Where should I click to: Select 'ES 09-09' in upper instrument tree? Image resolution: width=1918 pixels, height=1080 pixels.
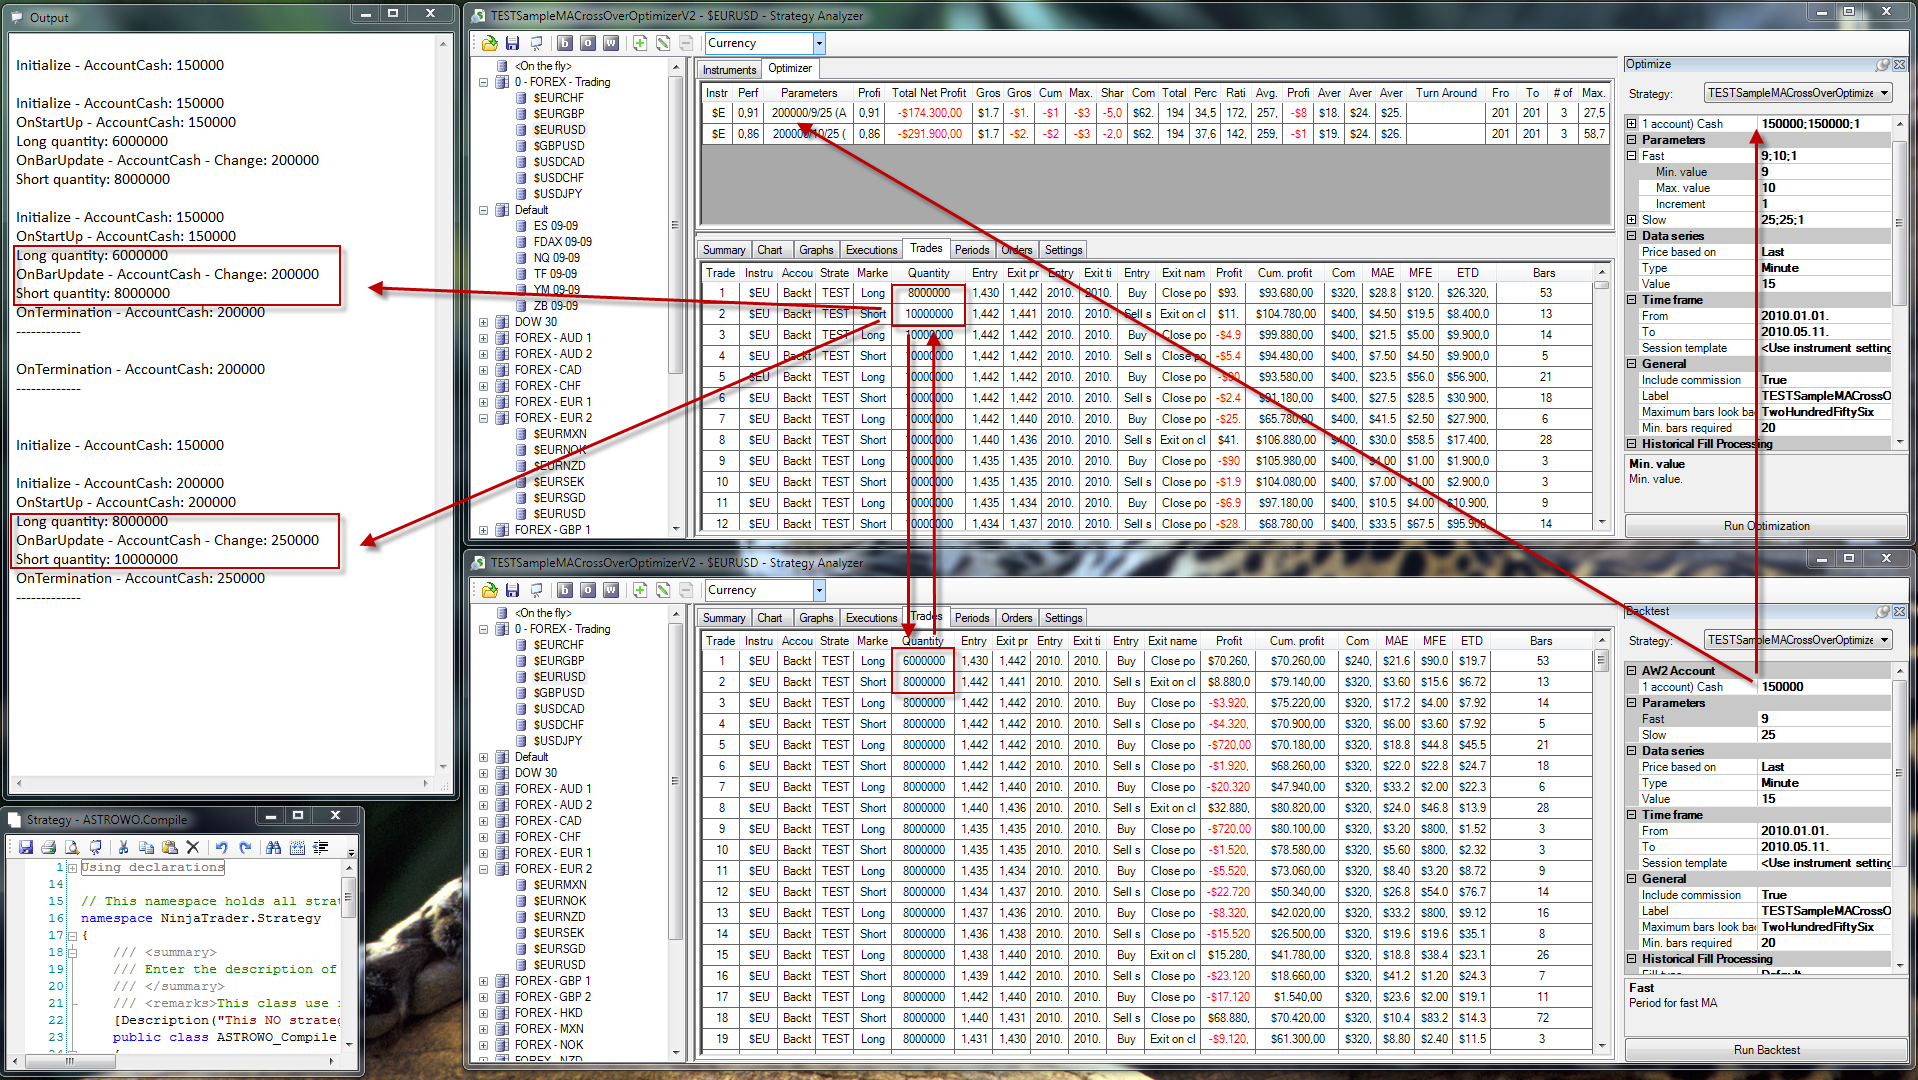(555, 226)
